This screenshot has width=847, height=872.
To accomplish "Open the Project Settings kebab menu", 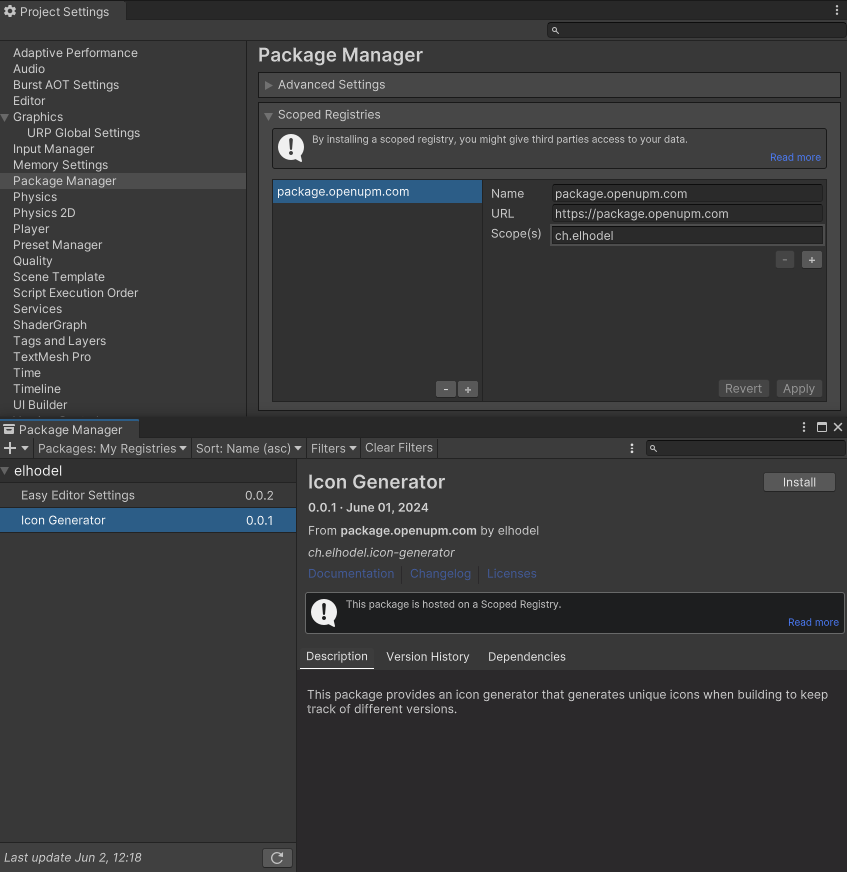I will 836,10.
